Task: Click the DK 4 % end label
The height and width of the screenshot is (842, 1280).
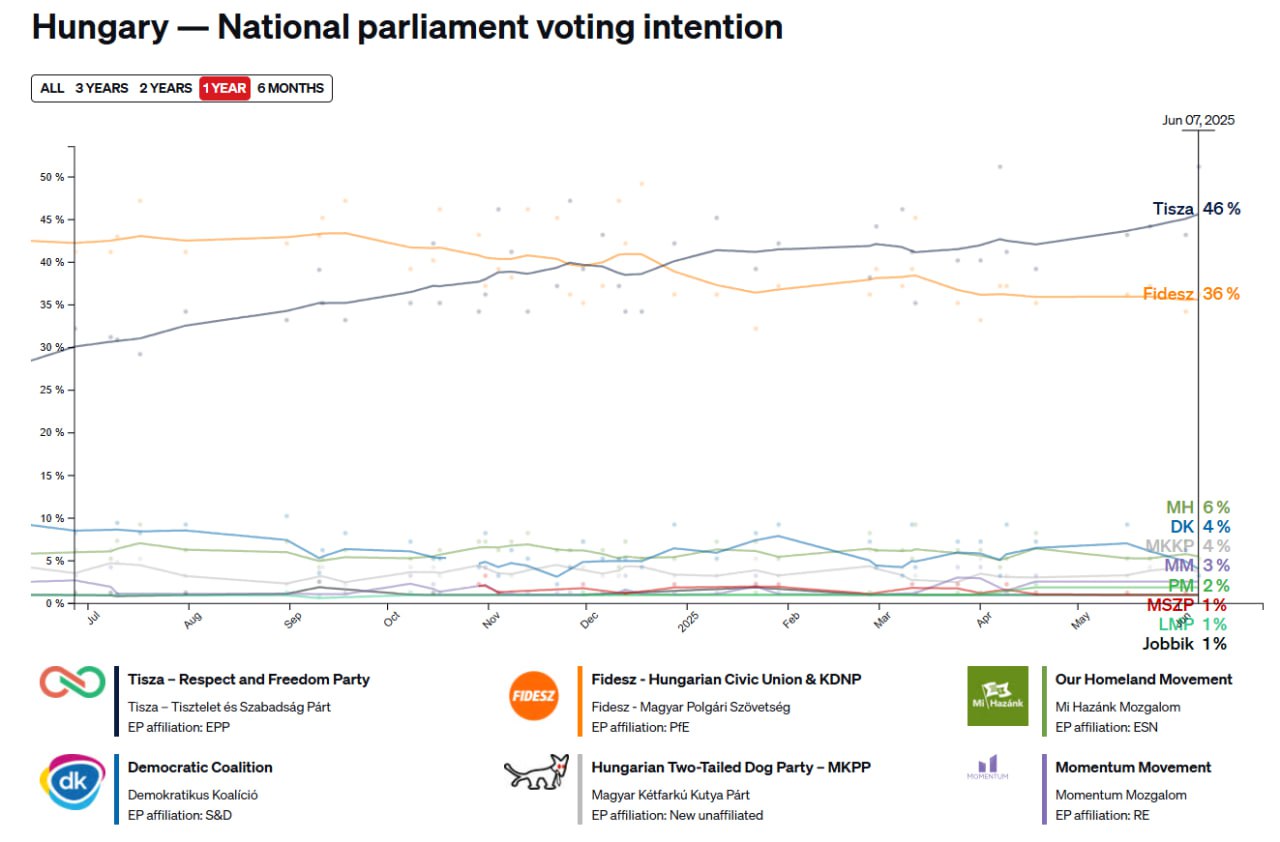Action: tap(1200, 527)
